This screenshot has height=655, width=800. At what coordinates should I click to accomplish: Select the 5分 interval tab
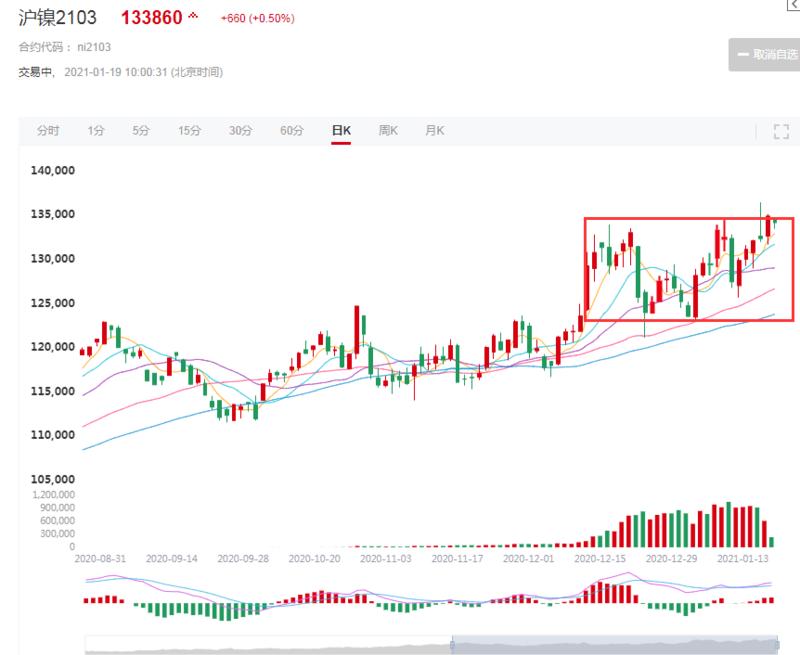click(x=141, y=131)
